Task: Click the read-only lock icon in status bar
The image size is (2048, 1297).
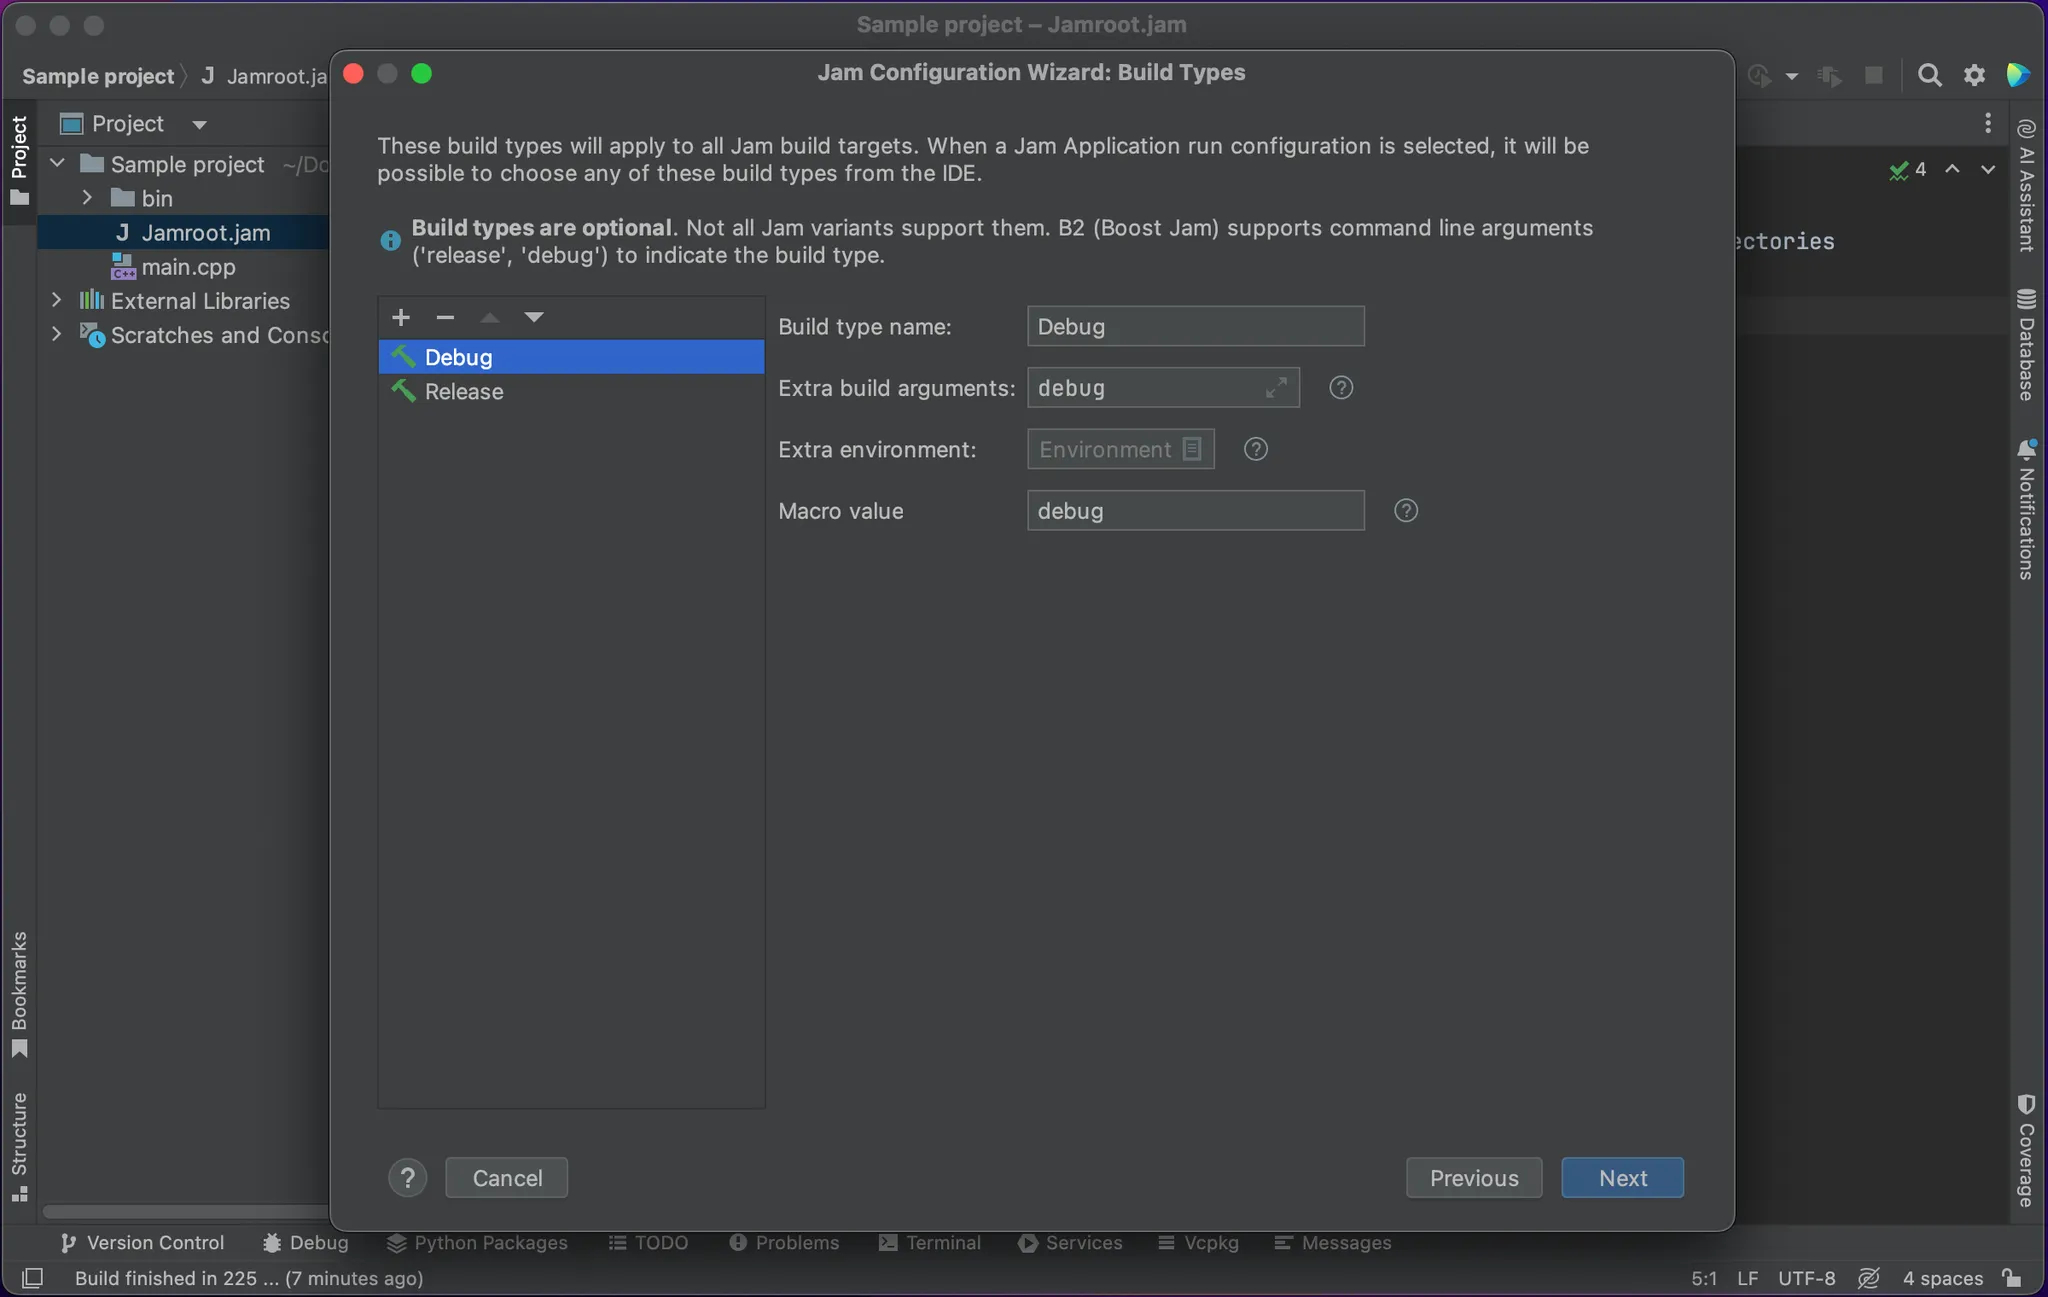Action: (x=2012, y=1278)
